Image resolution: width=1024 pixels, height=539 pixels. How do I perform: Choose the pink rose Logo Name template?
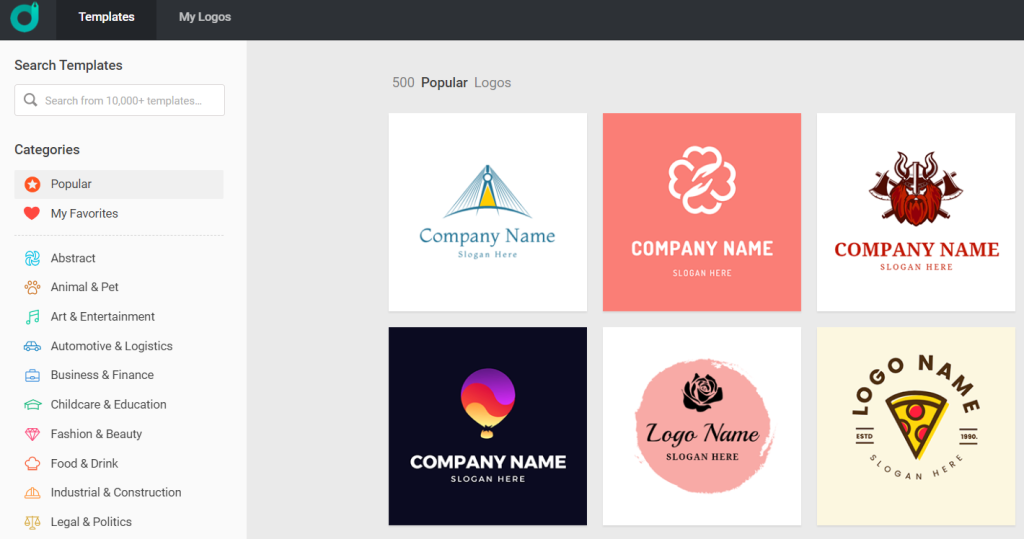[x=702, y=426]
